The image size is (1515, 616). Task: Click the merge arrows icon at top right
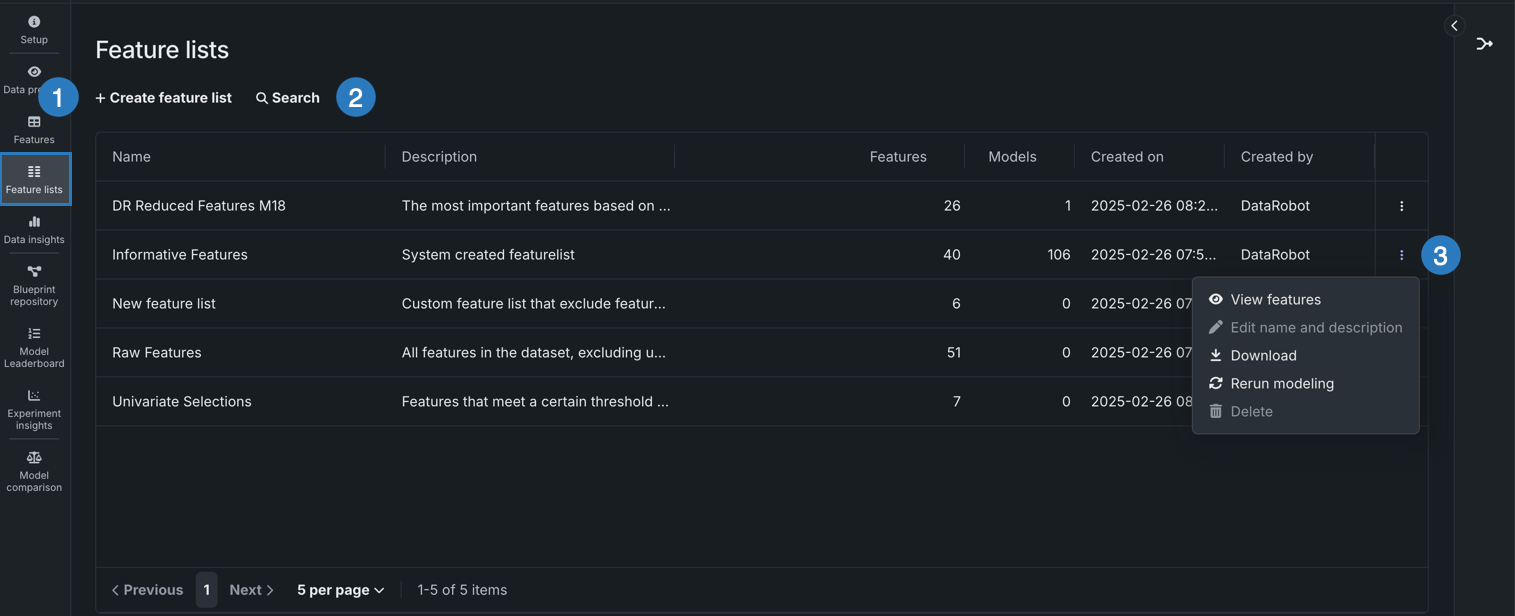pos(1484,44)
